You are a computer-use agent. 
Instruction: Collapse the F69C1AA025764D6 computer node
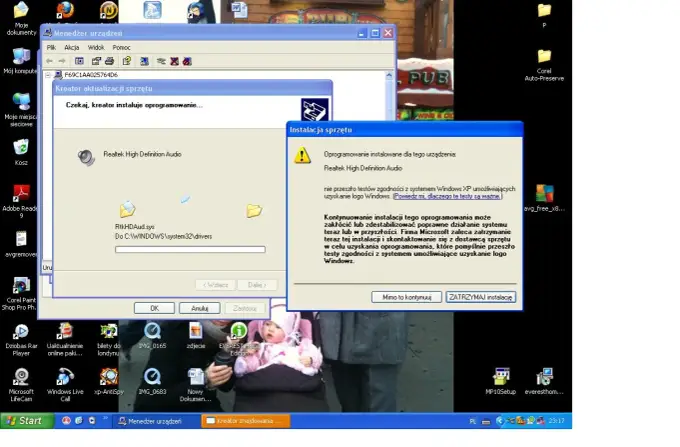48,75
